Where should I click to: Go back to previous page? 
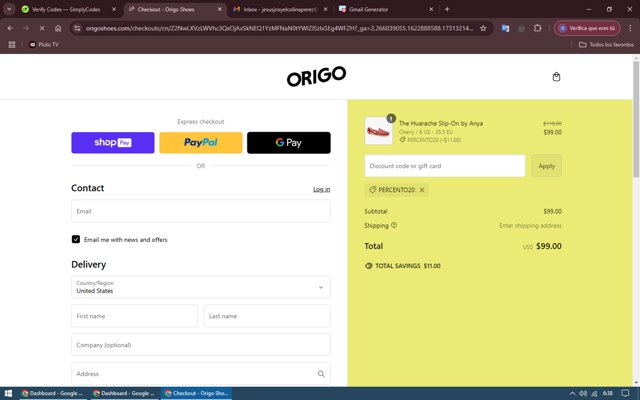[x=10, y=28]
